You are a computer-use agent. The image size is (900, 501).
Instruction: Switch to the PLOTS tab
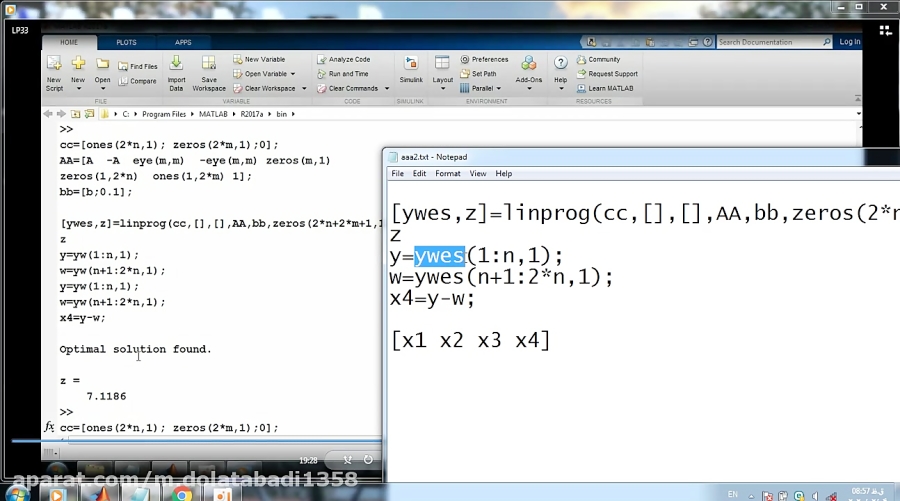(126, 43)
